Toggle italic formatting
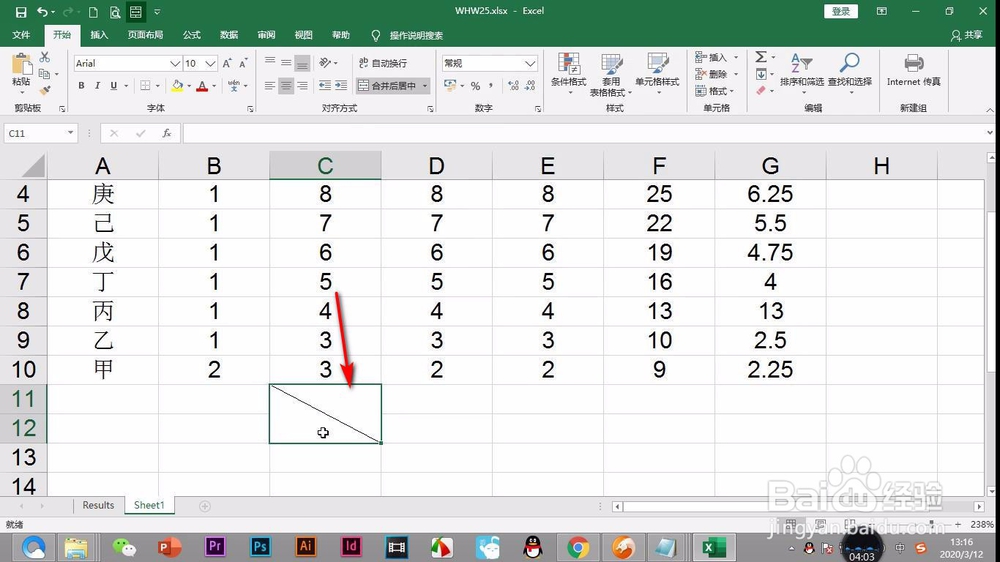This screenshot has height=562, width=1000. [x=97, y=85]
